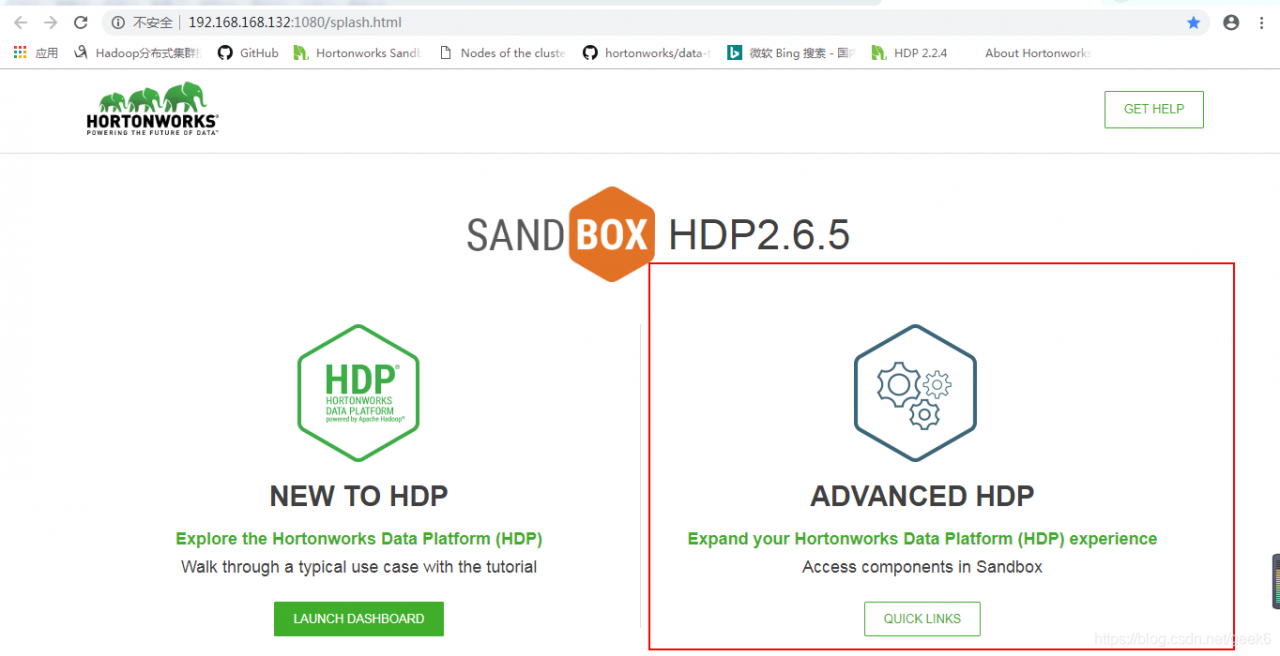Click the Hortonworks elephants logo
1280x656 pixels.
[152, 108]
